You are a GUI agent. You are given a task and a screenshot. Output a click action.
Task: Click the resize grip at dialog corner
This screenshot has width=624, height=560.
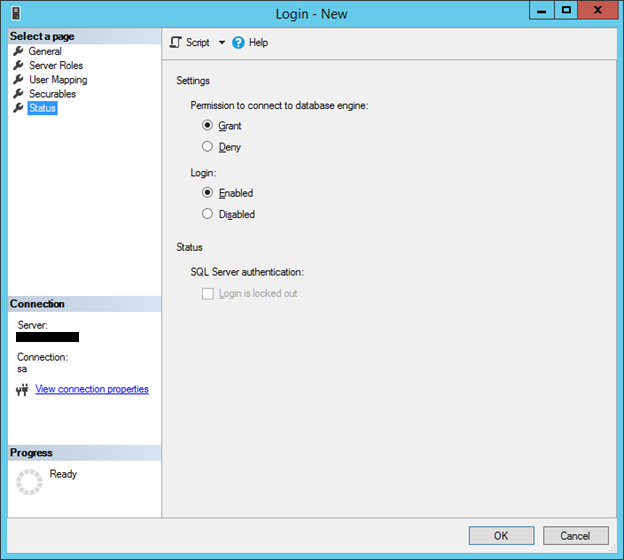[x=612, y=549]
